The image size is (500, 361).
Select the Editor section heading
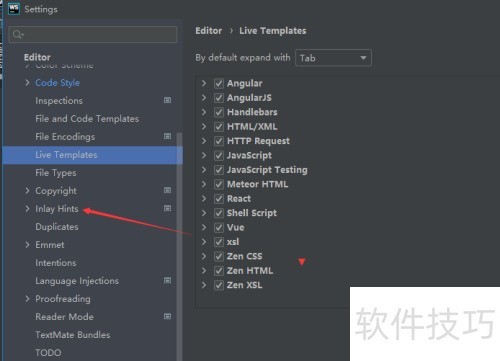click(37, 57)
